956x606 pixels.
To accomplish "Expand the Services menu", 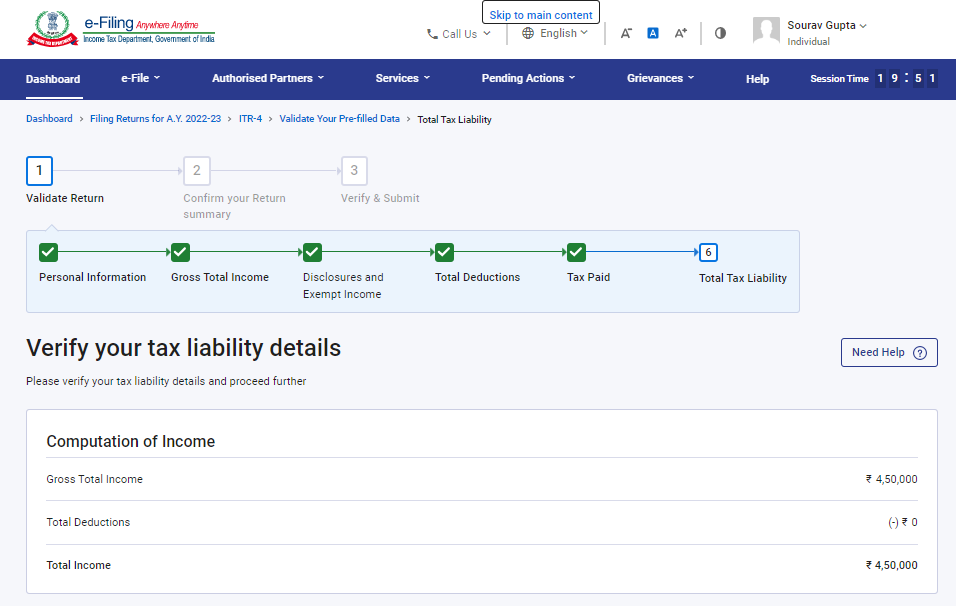I will tap(402, 78).
